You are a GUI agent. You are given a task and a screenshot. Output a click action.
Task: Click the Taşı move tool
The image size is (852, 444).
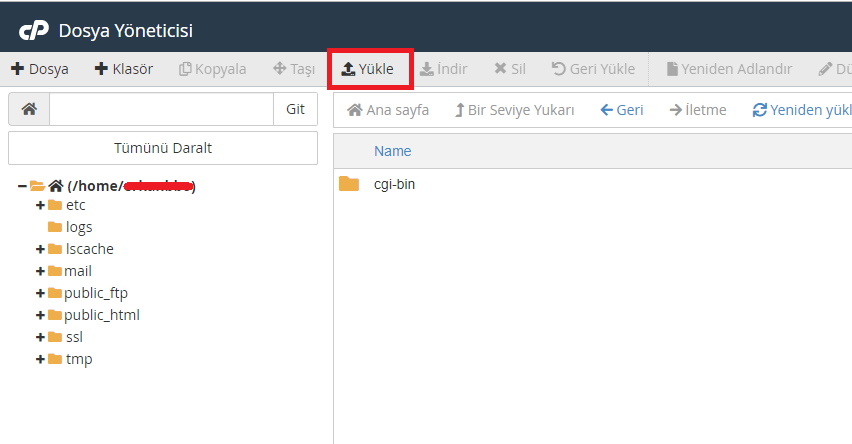click(294, 69)
